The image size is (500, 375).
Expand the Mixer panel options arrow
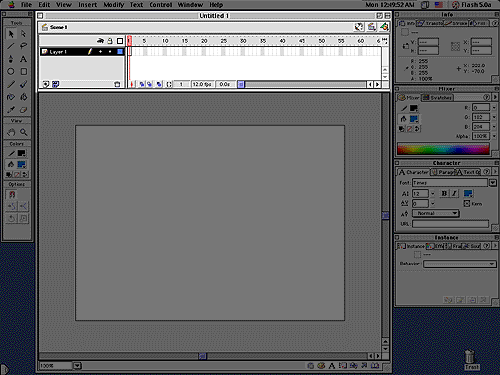tap(495, 97)
